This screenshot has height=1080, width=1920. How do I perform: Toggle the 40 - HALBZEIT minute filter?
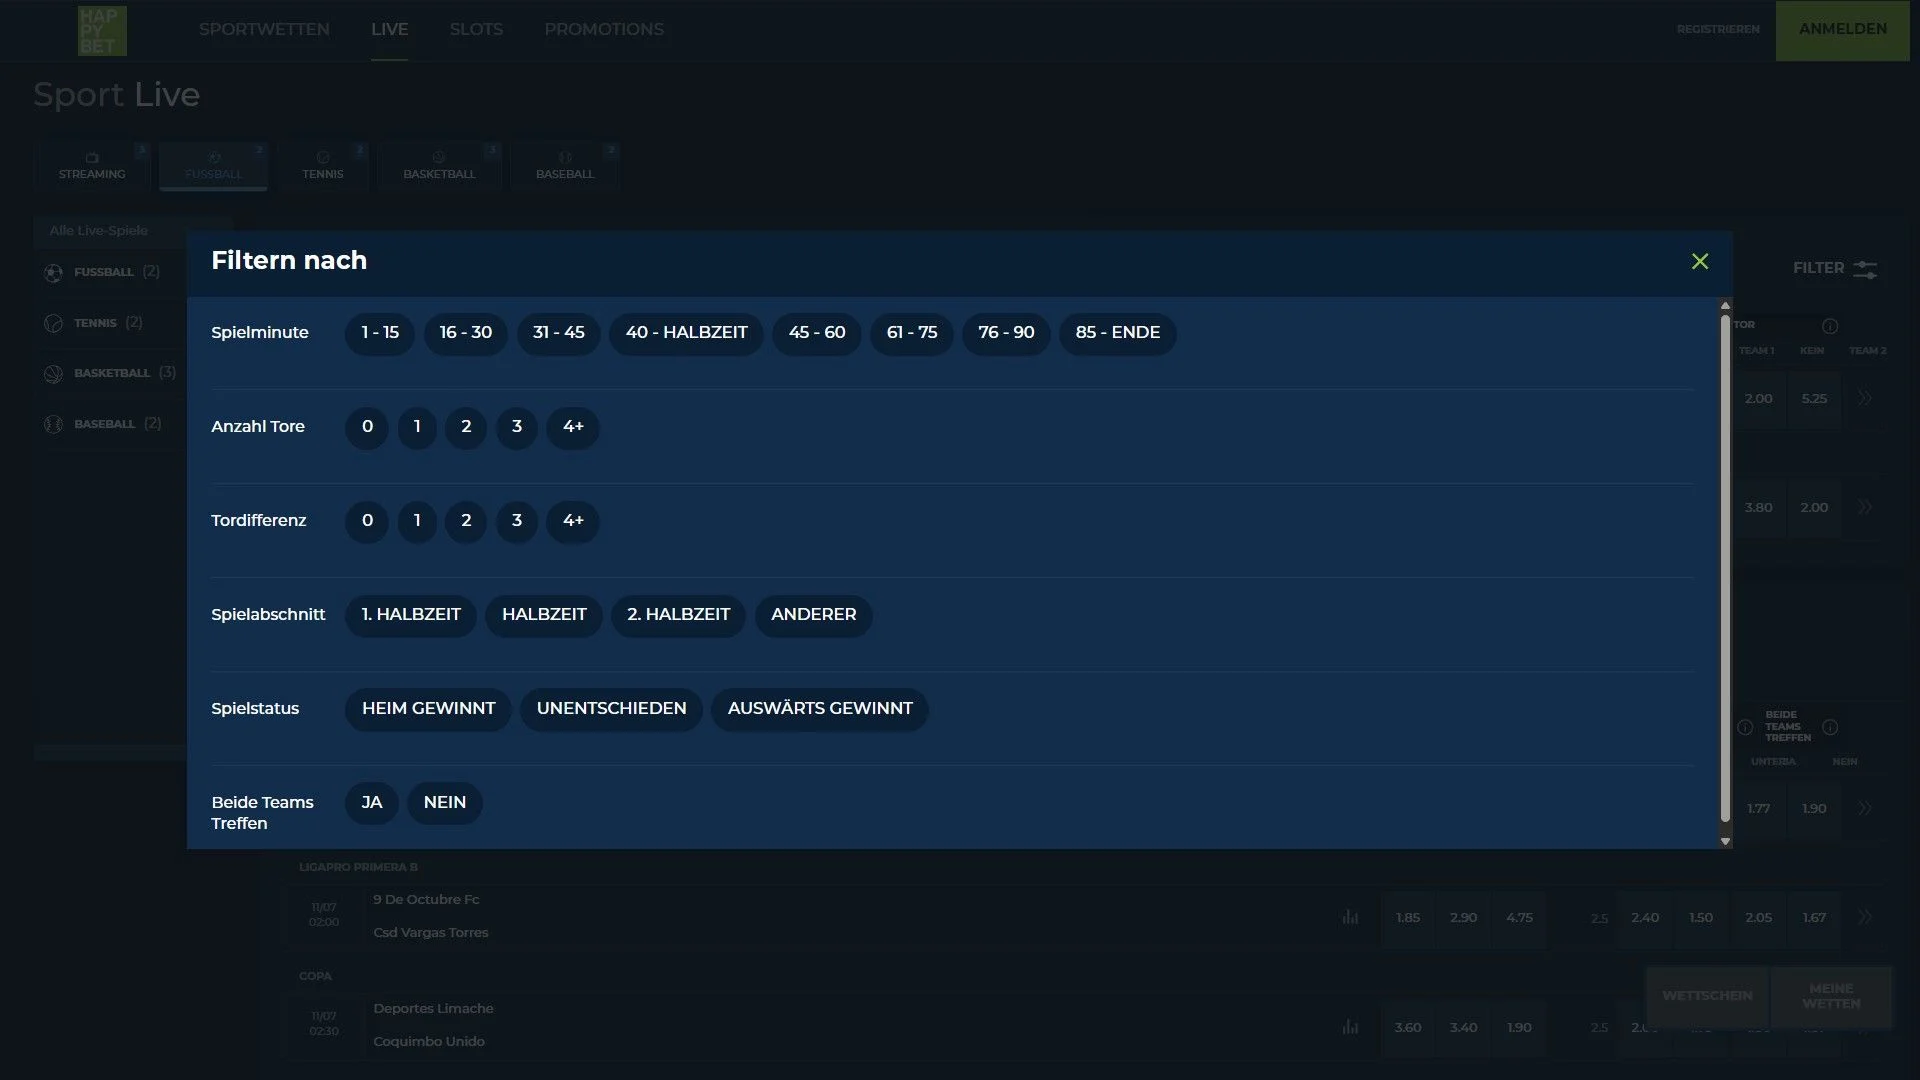[686, 333]
